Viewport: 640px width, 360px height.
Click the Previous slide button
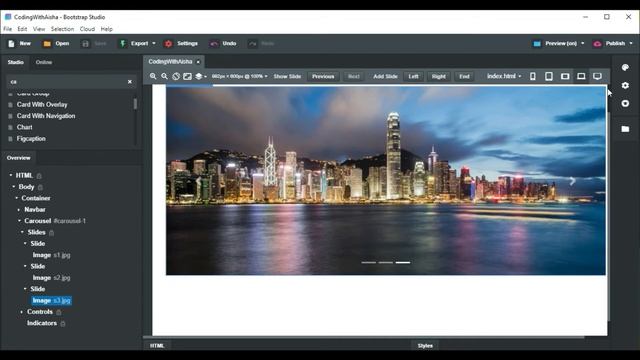click(323, 76)
